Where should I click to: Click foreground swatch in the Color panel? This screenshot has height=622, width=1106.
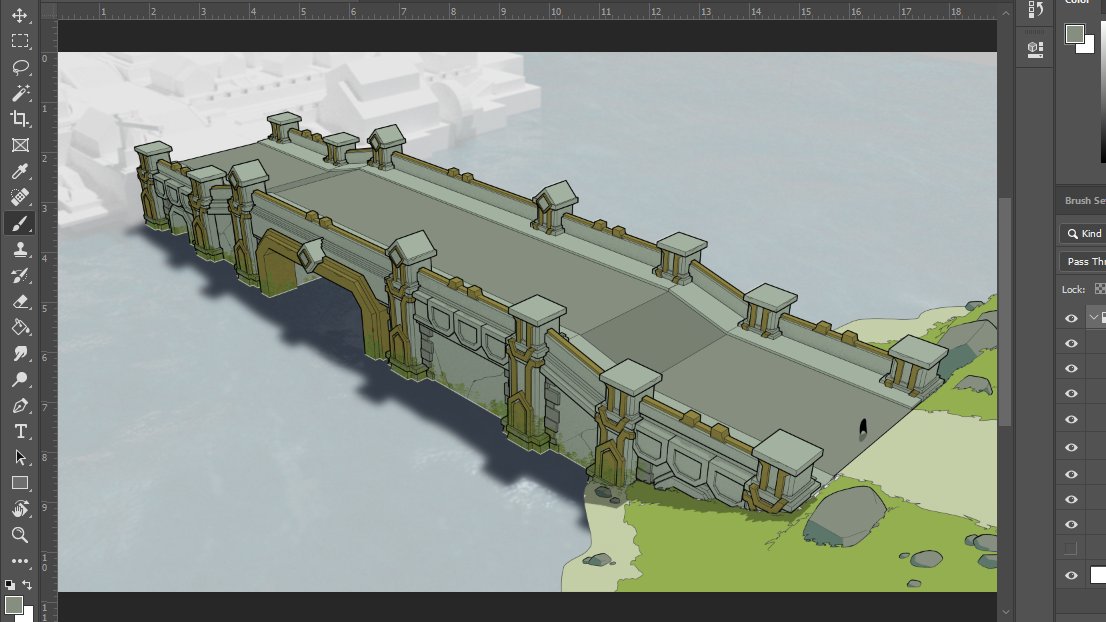(x=1074, y=32)
